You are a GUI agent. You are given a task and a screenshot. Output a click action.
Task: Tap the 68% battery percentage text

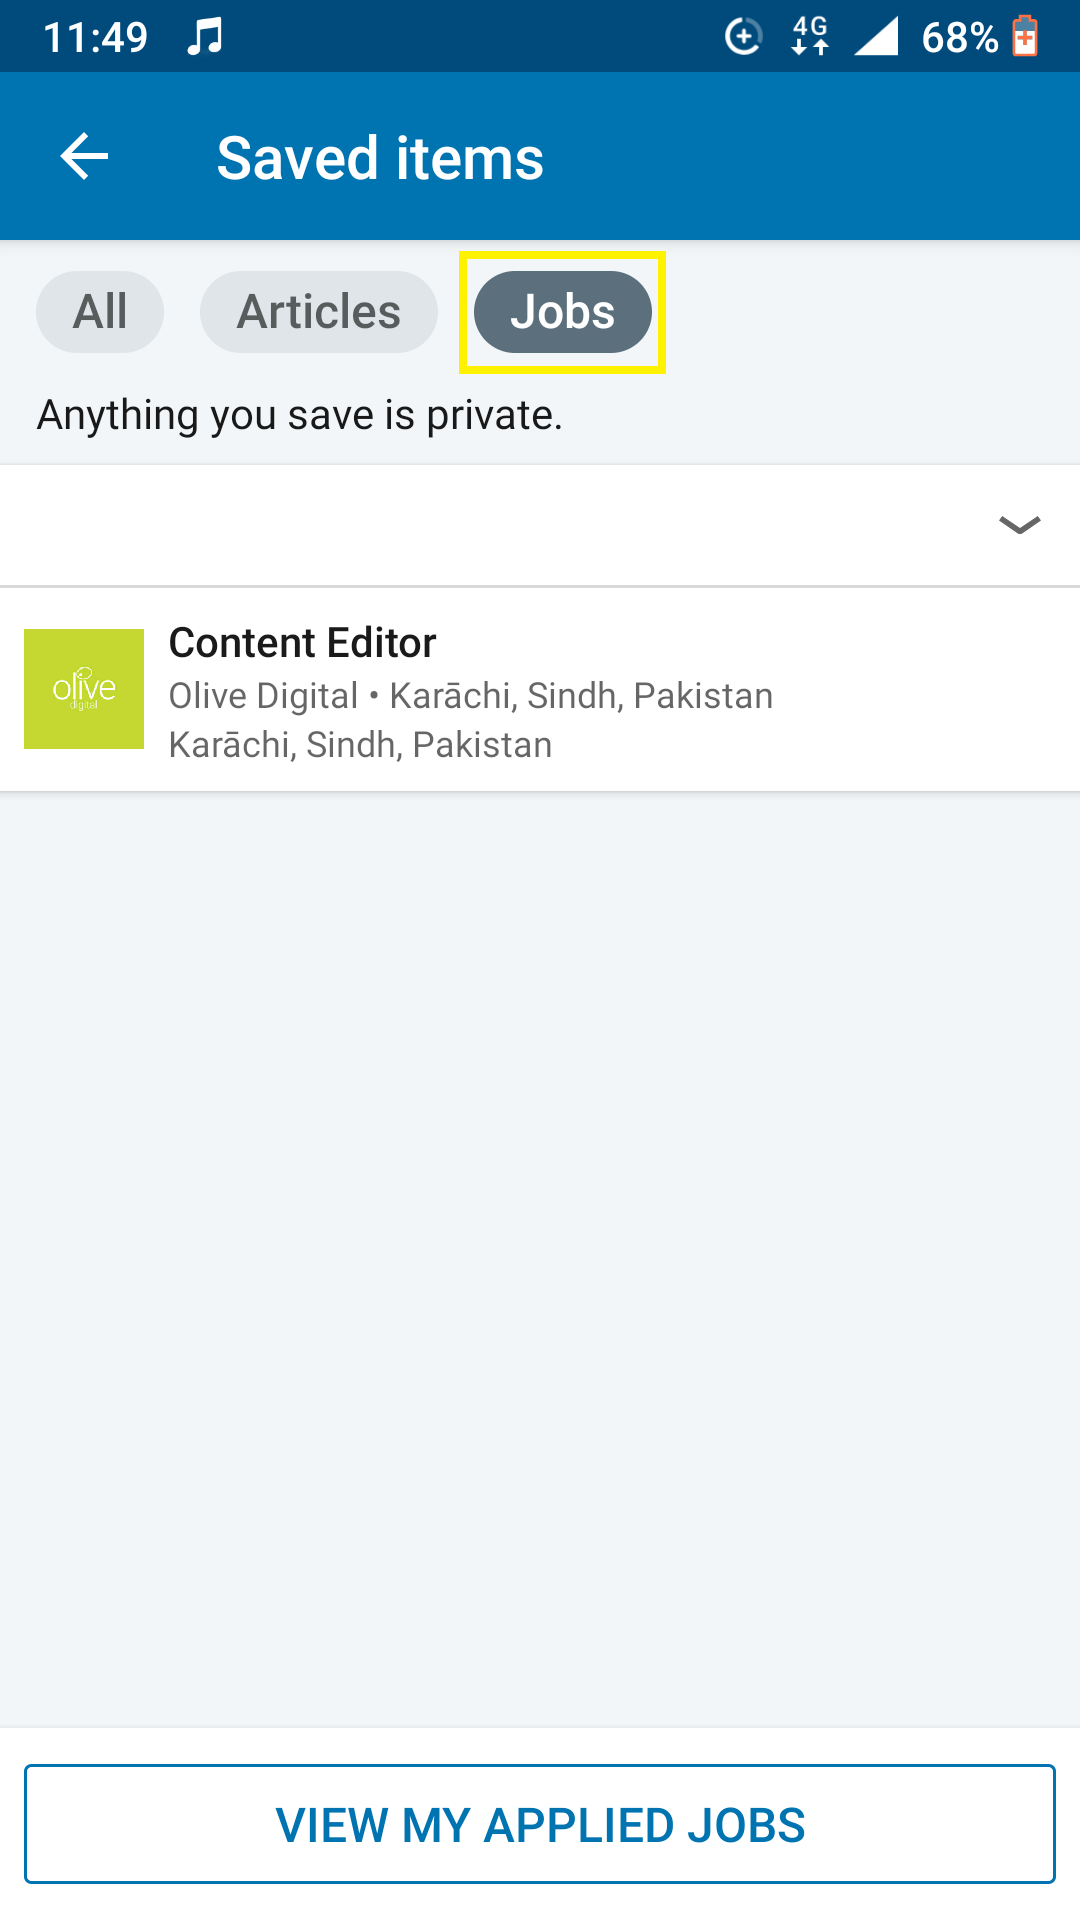pos(960,38)
